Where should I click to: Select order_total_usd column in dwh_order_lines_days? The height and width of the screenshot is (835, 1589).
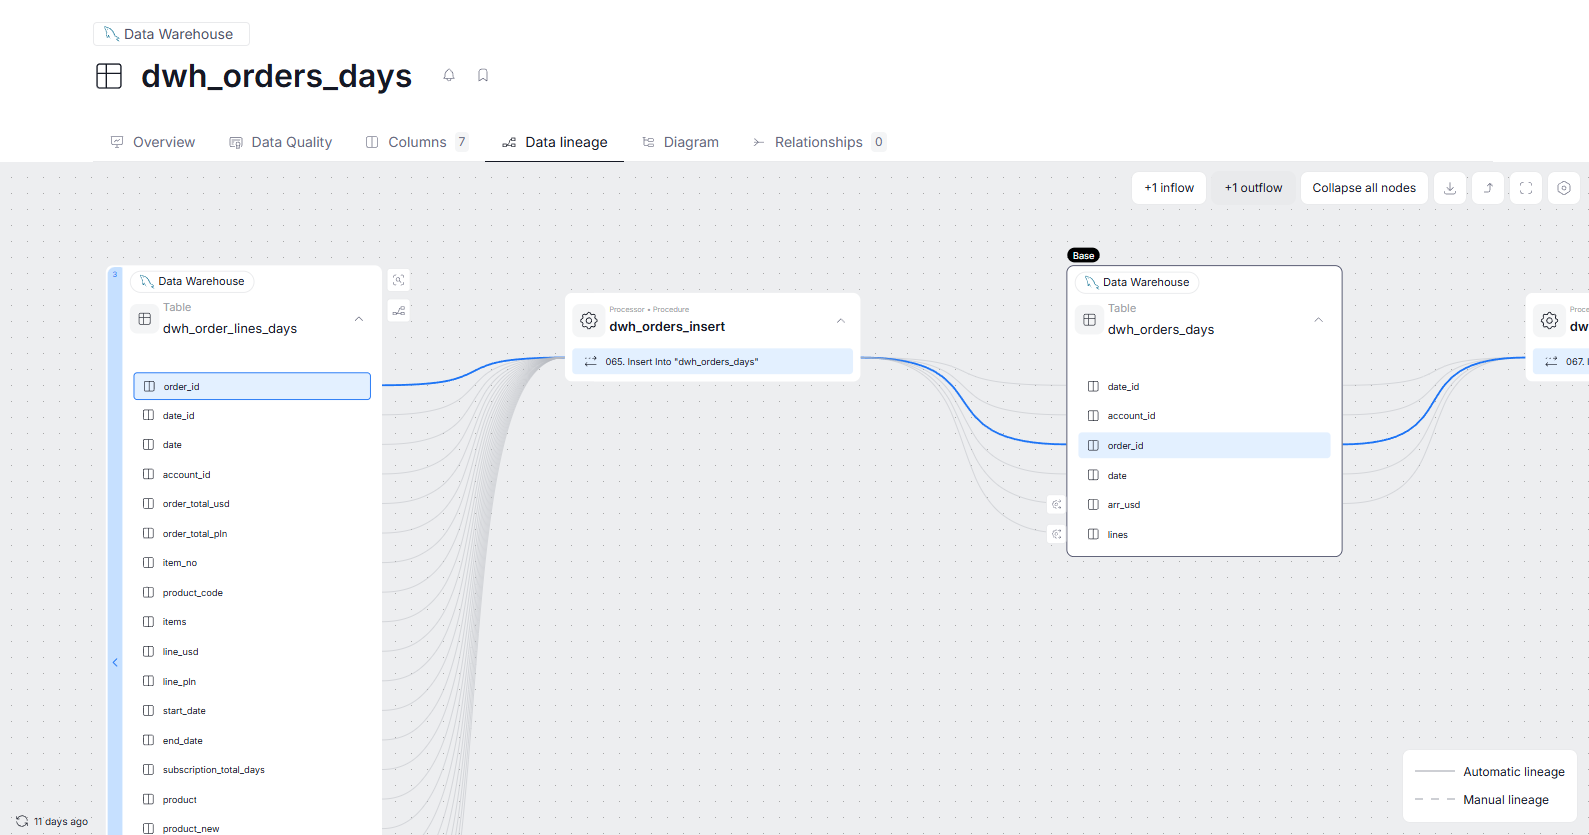196,504
